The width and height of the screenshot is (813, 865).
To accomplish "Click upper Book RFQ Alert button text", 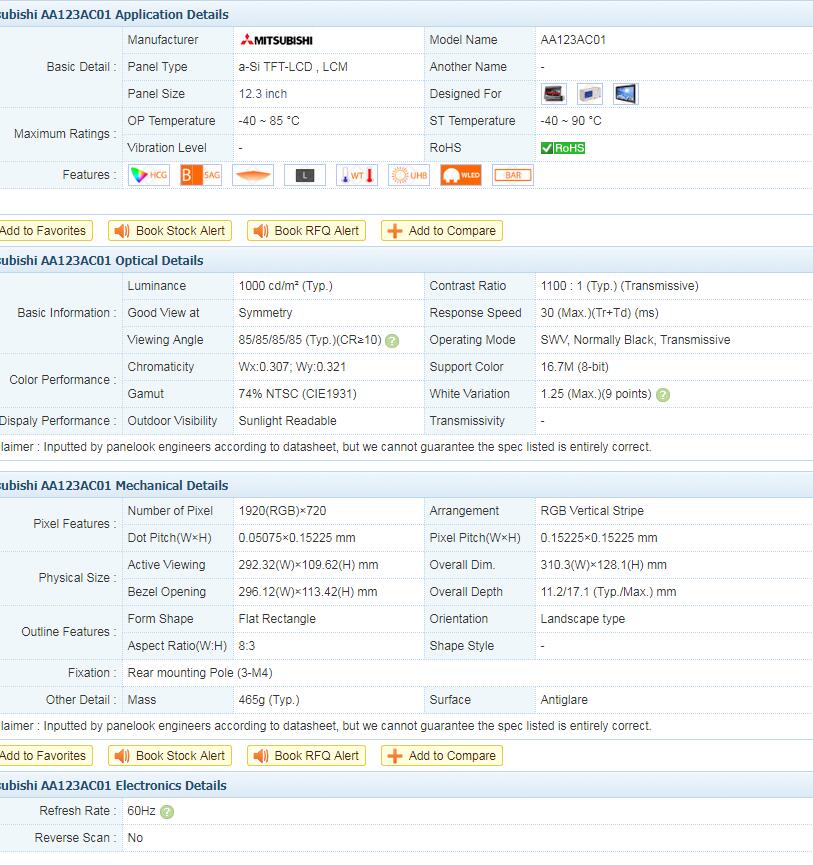I will click(317, 231).
